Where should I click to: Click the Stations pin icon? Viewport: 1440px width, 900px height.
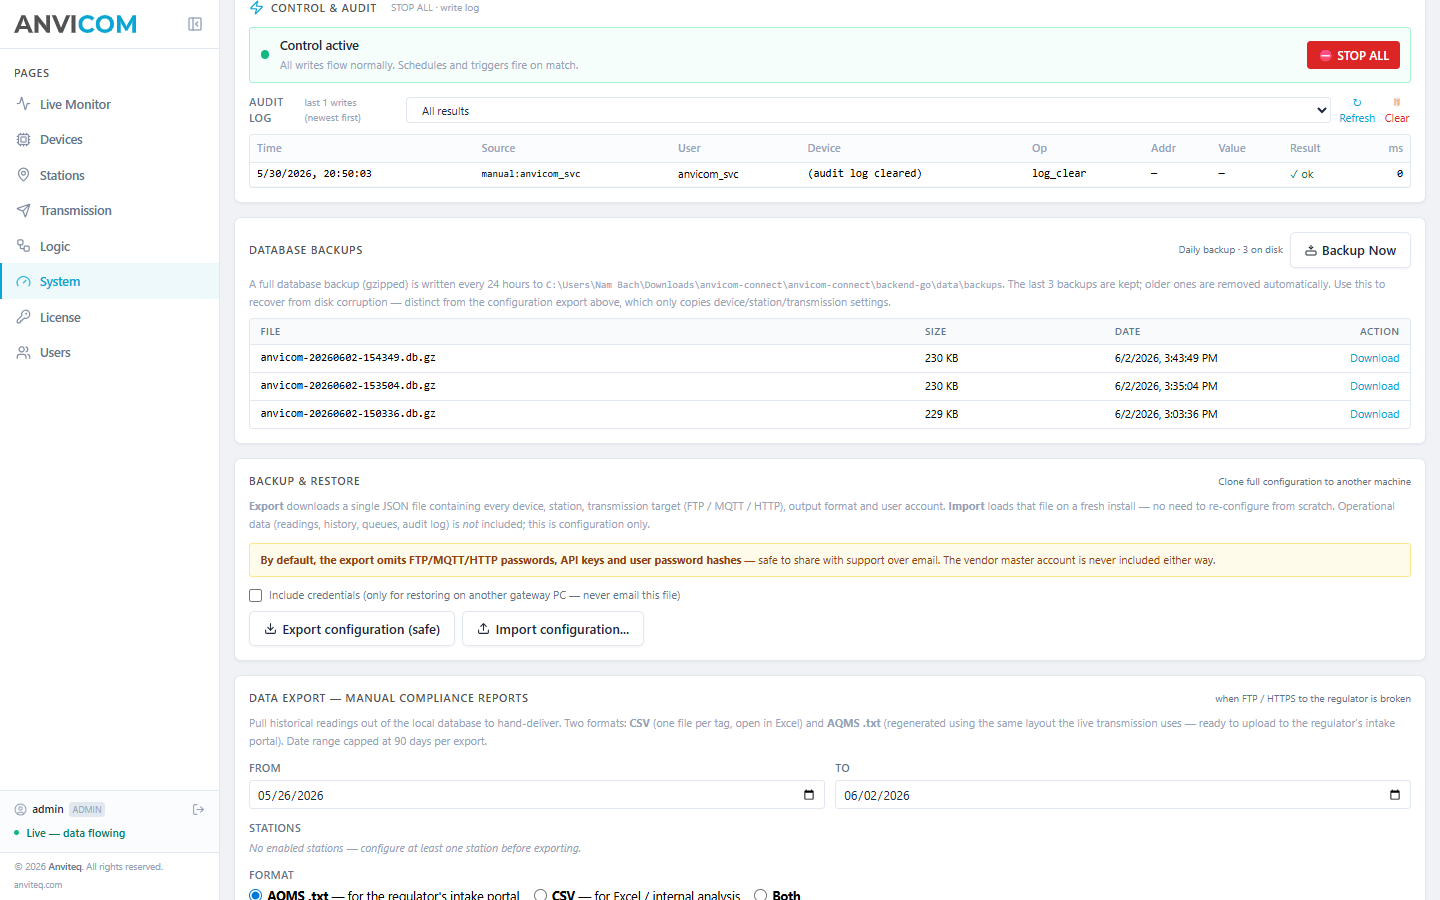pos(23,175)
